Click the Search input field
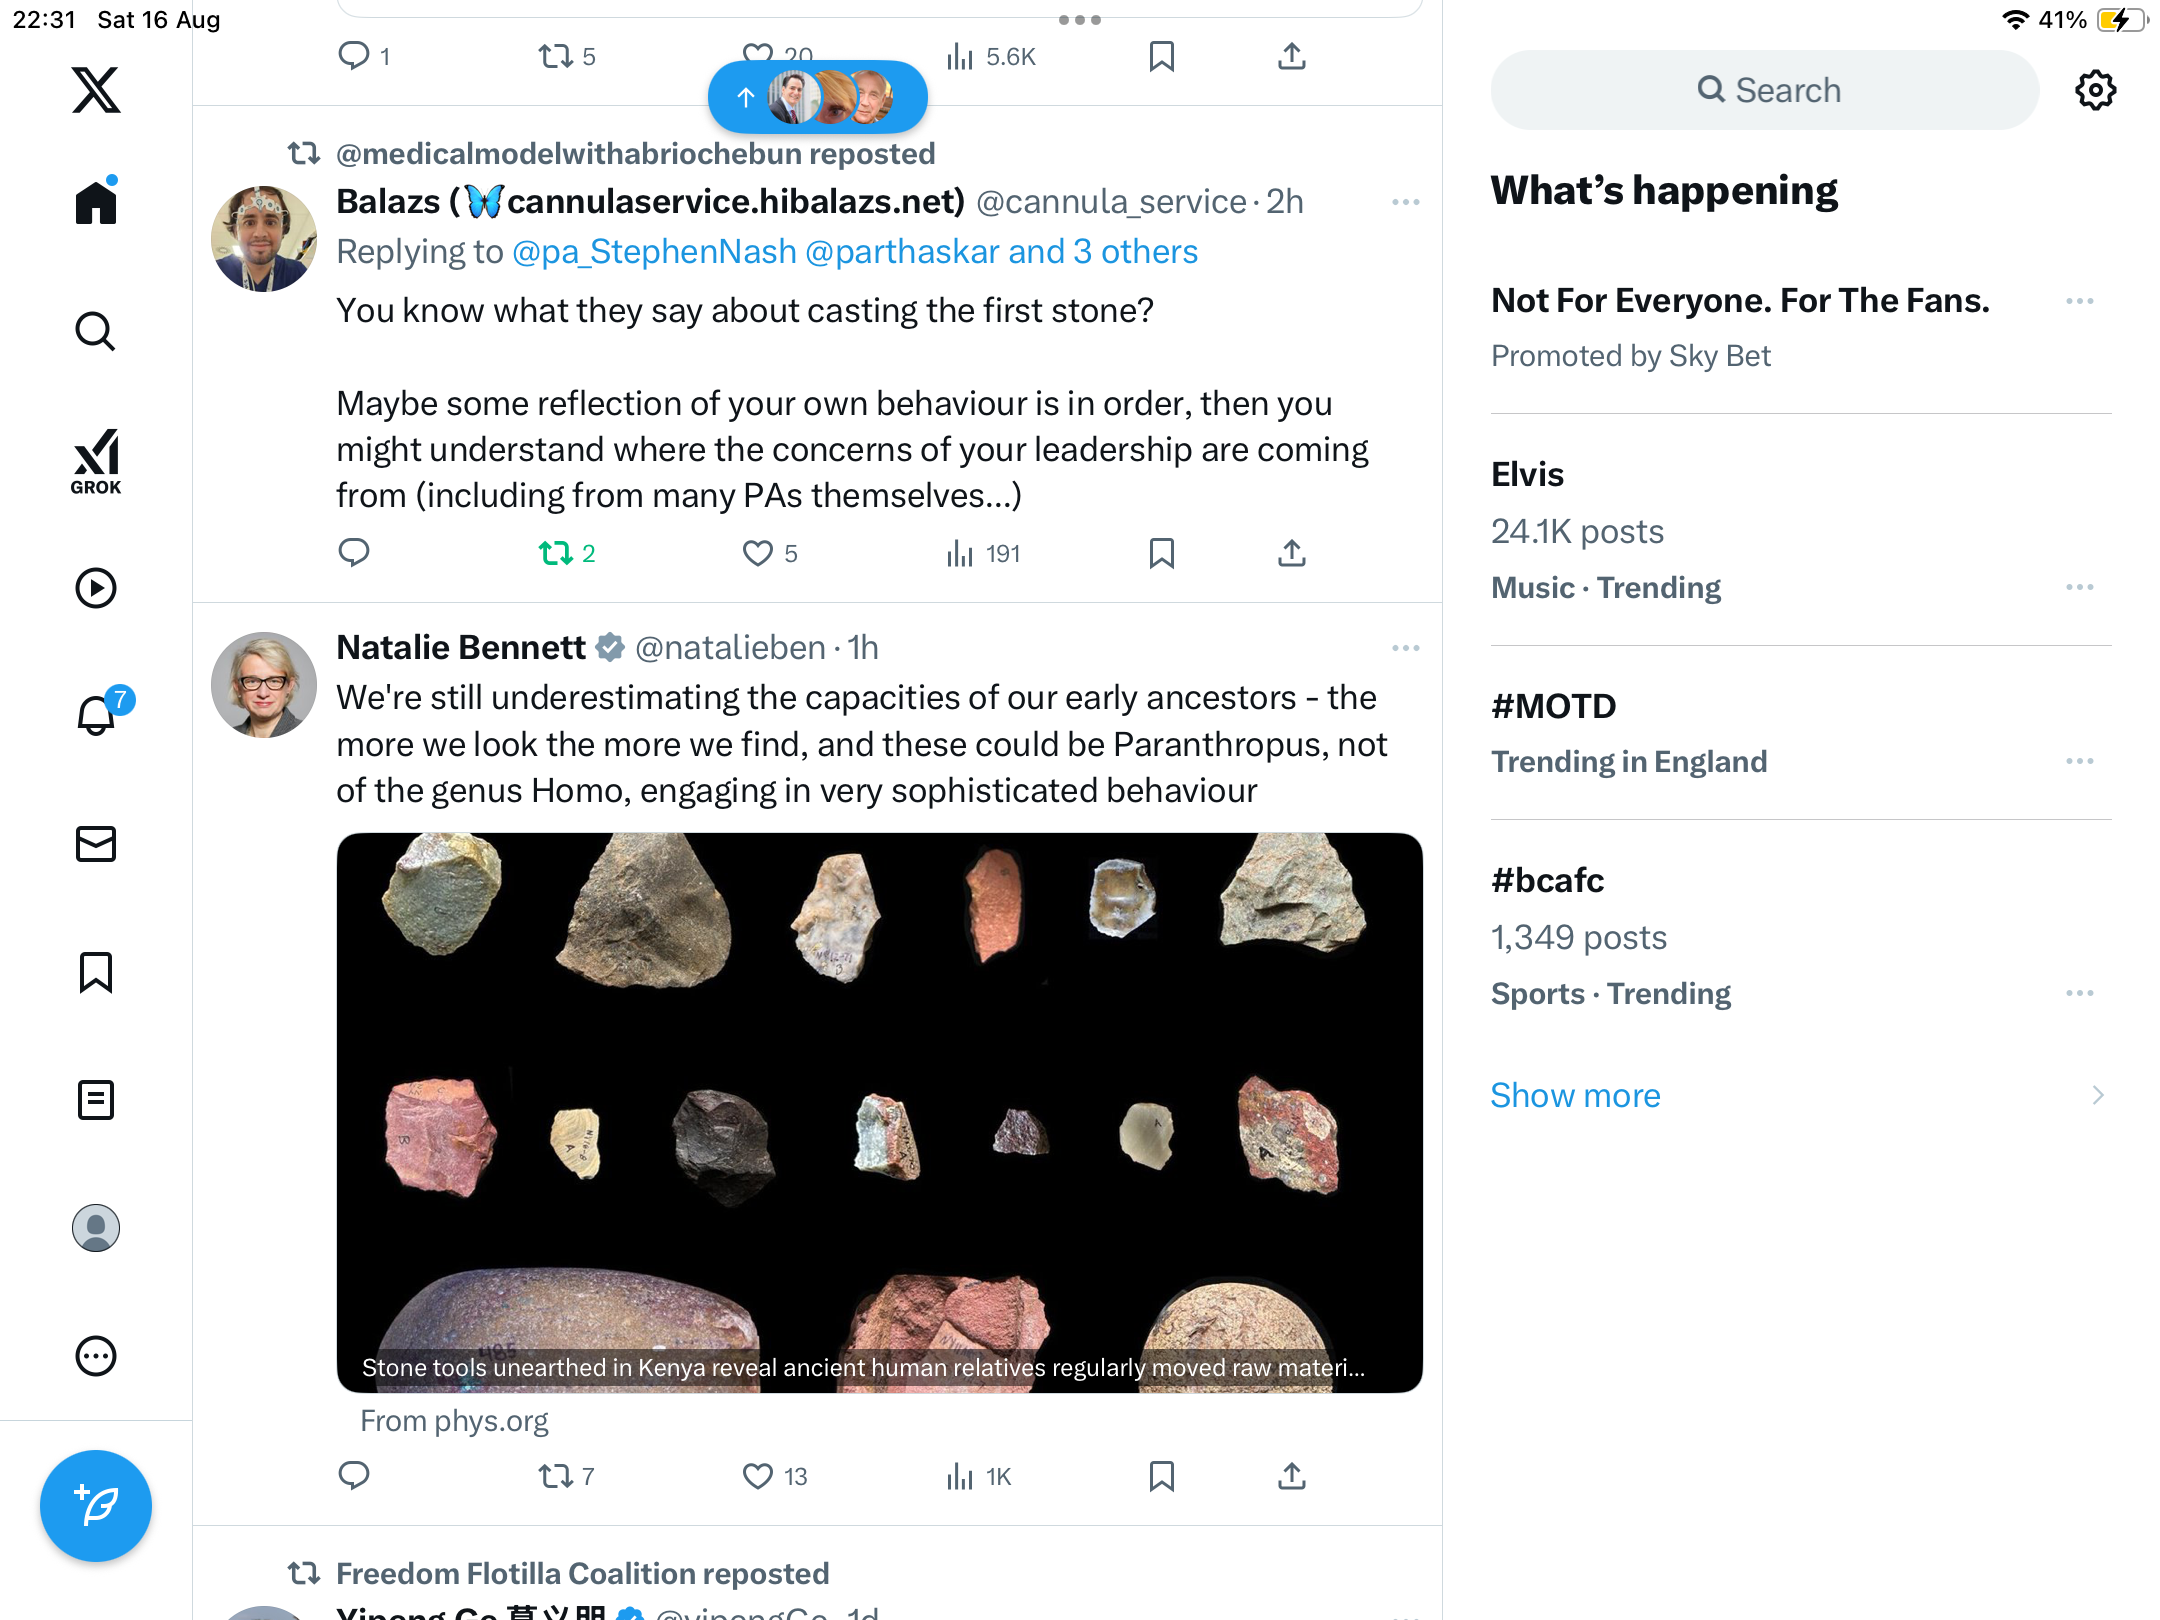The width and height of the screenshot is (2160, 1620). (1765, 90)
